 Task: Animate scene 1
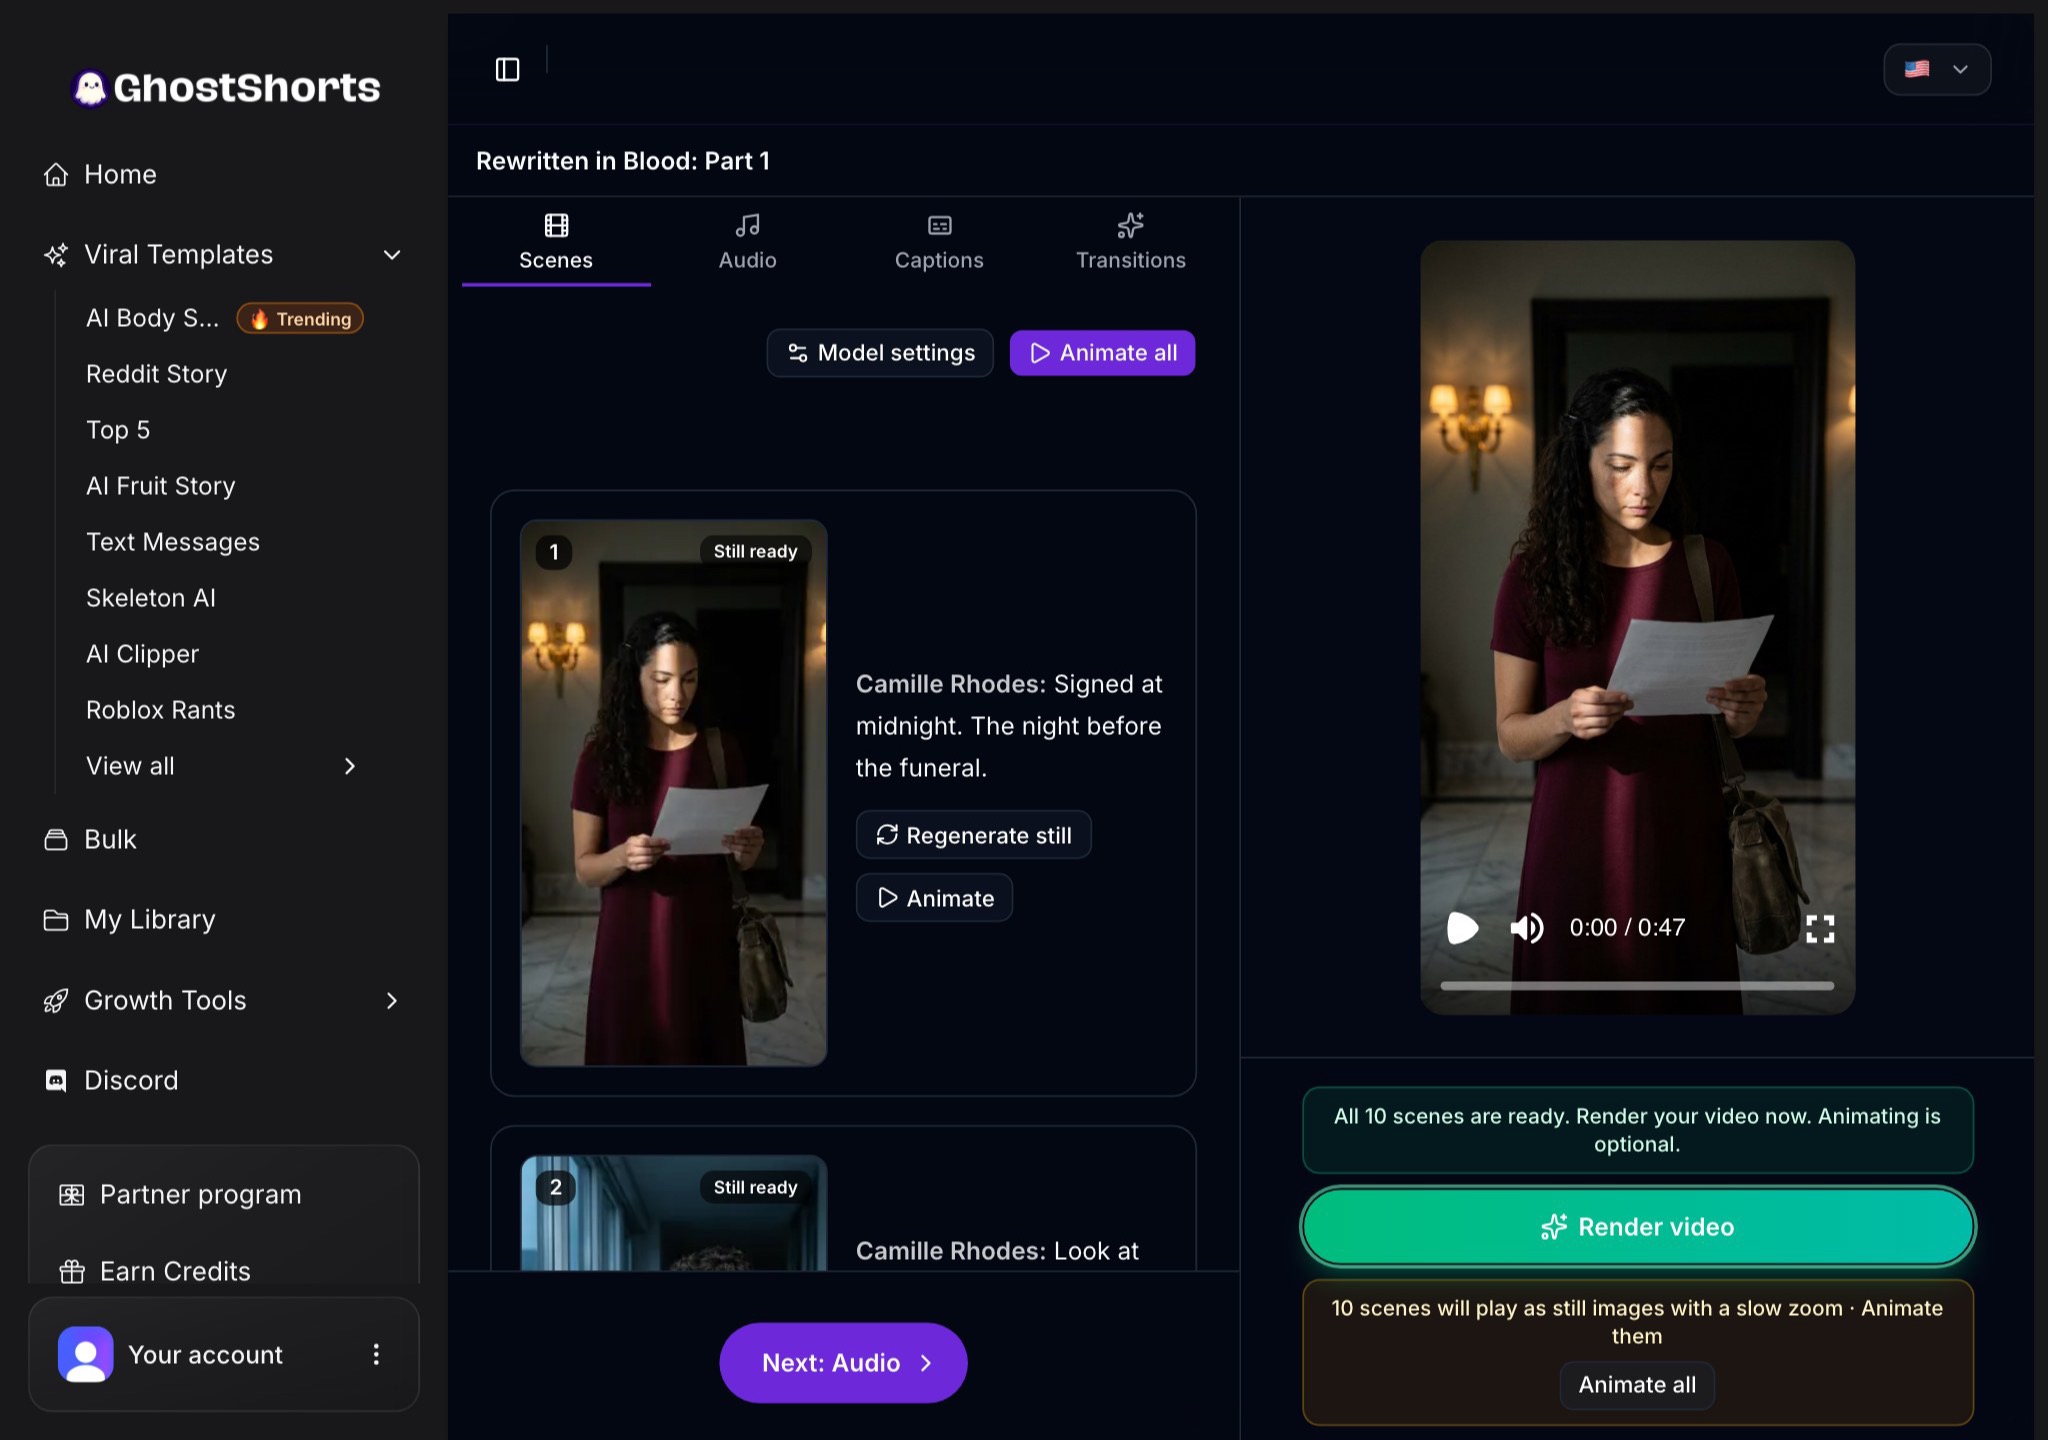tap(934, 898)
